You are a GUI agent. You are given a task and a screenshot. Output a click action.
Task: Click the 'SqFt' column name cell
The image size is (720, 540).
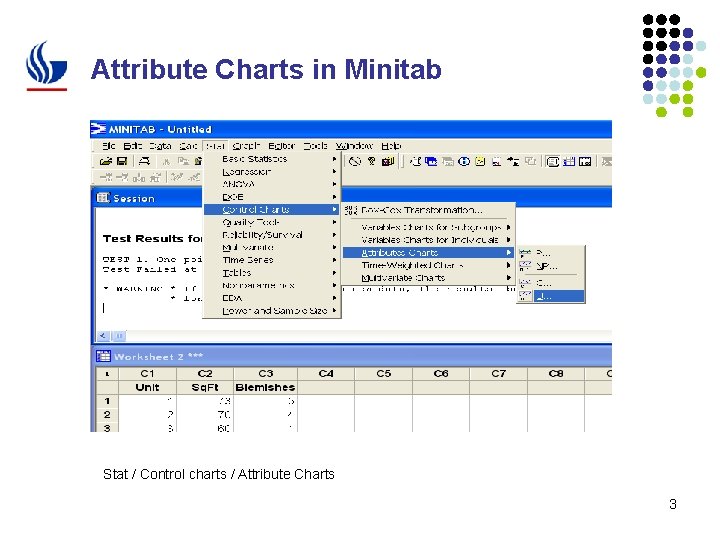pyautogui.click(x=205, y=387)
